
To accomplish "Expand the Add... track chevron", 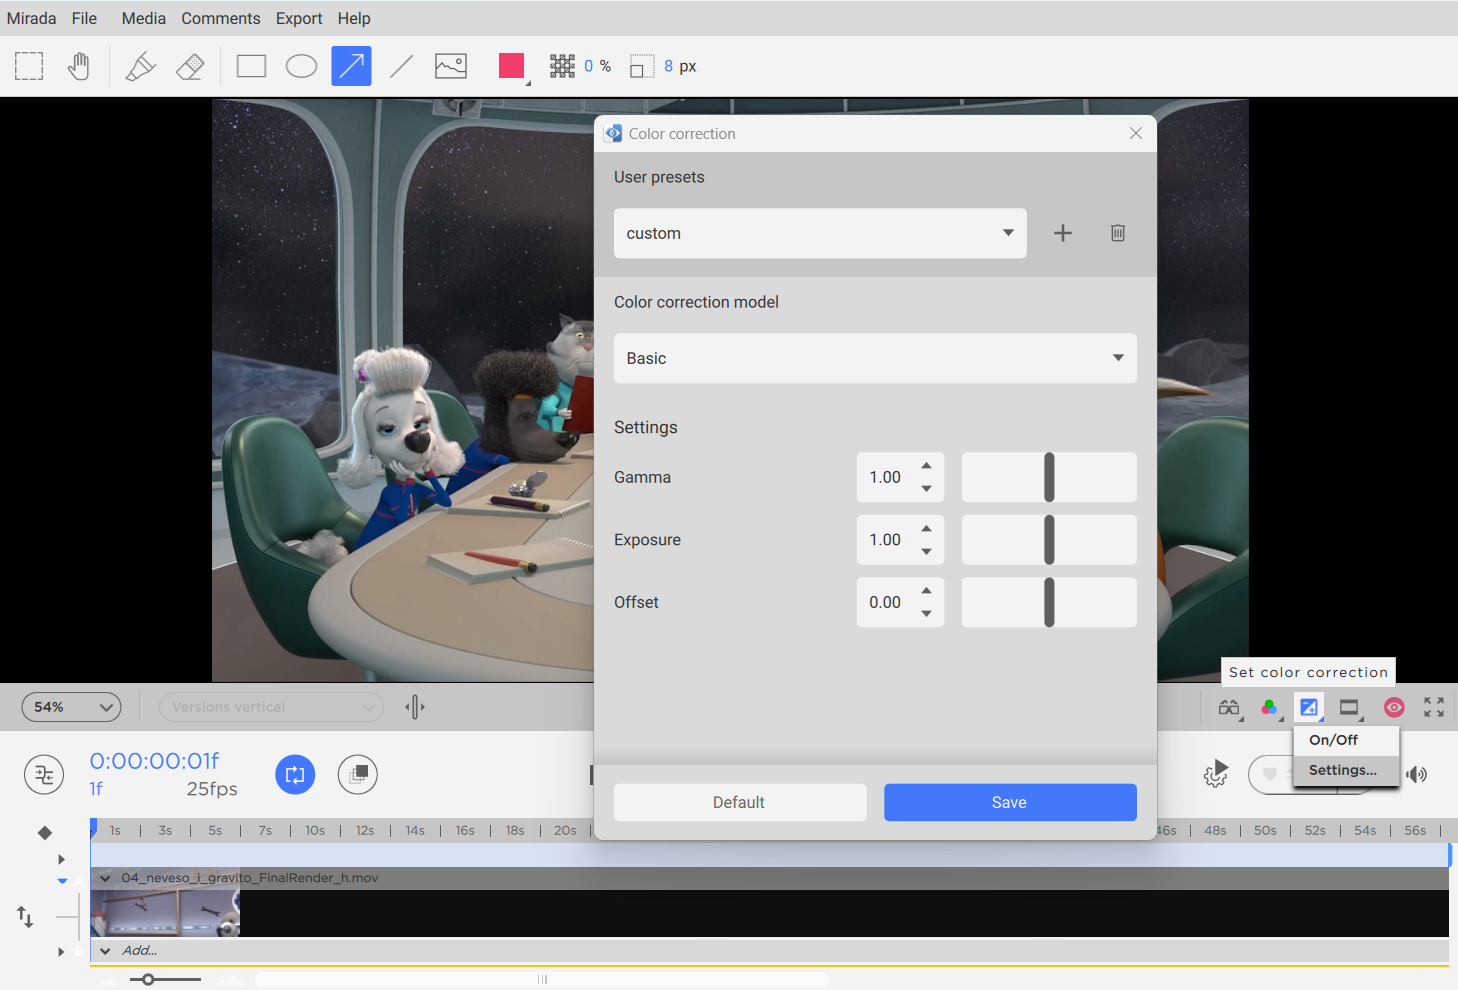I will 105,951.
